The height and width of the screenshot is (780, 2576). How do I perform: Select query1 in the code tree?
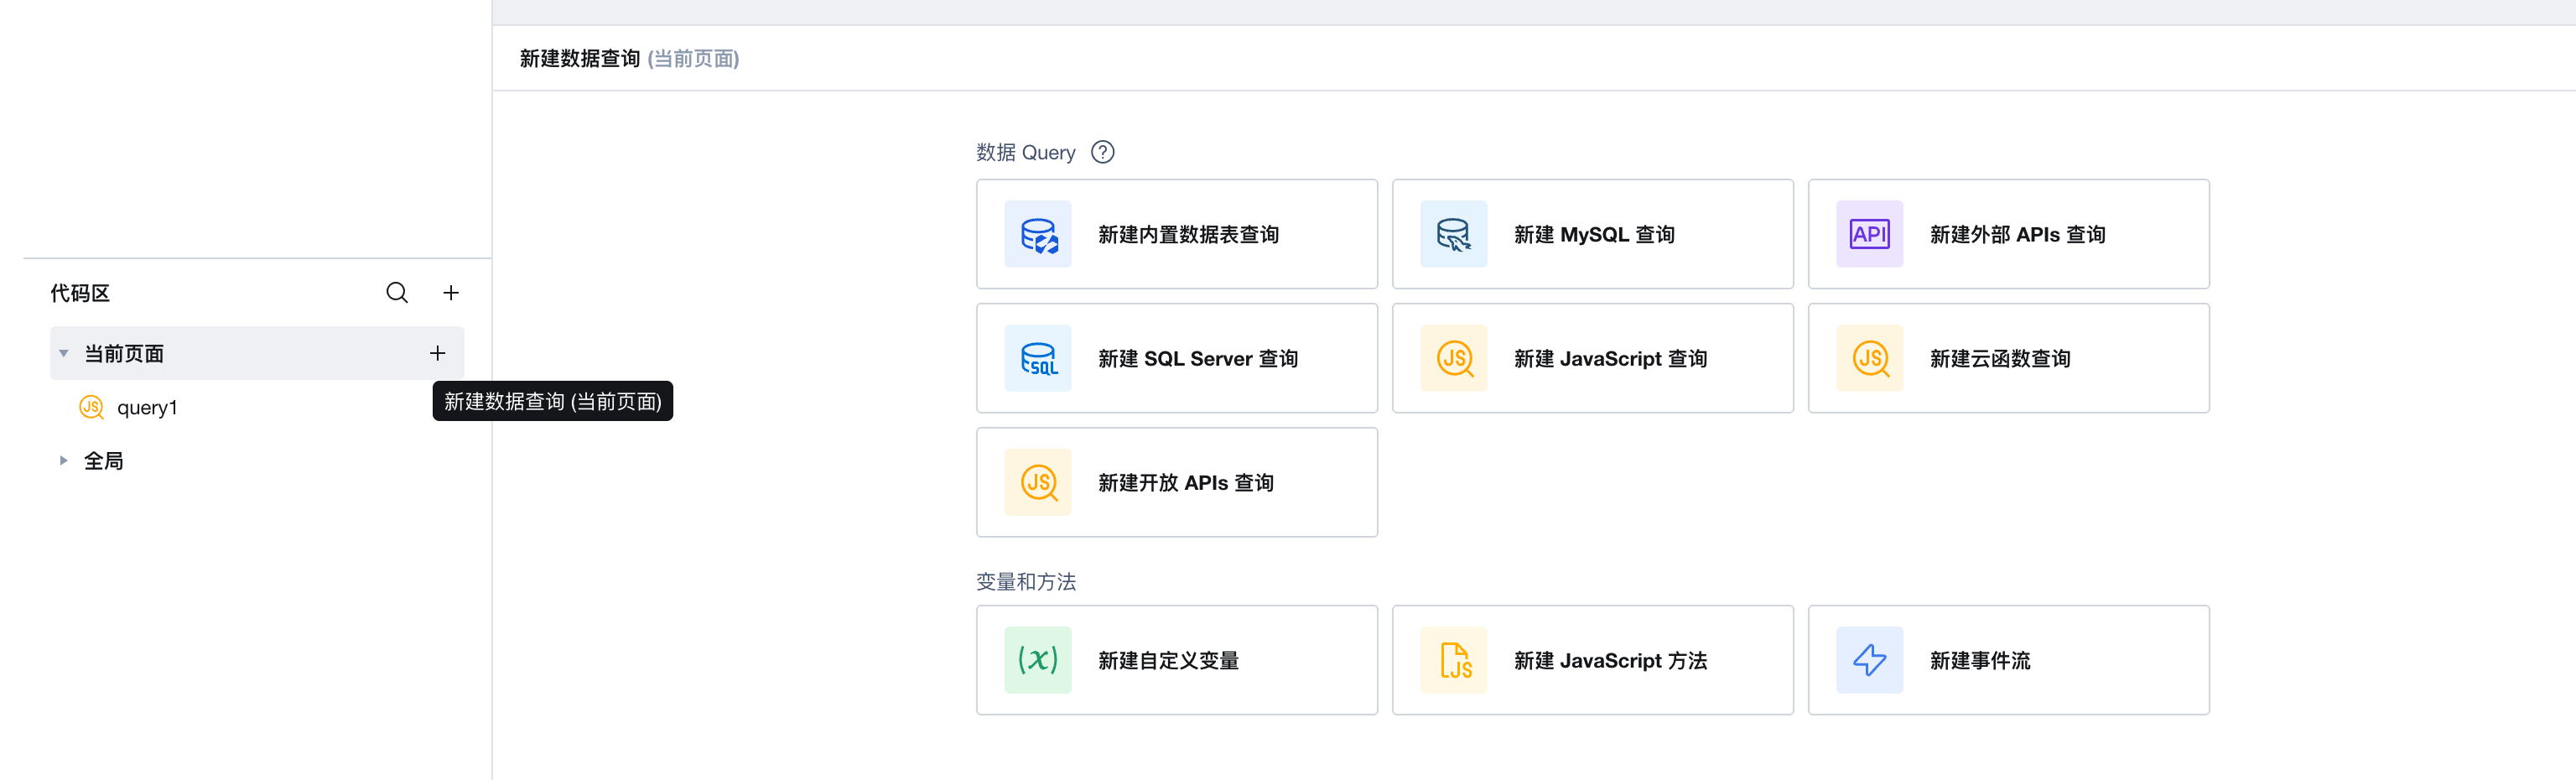tap(147, 408)
